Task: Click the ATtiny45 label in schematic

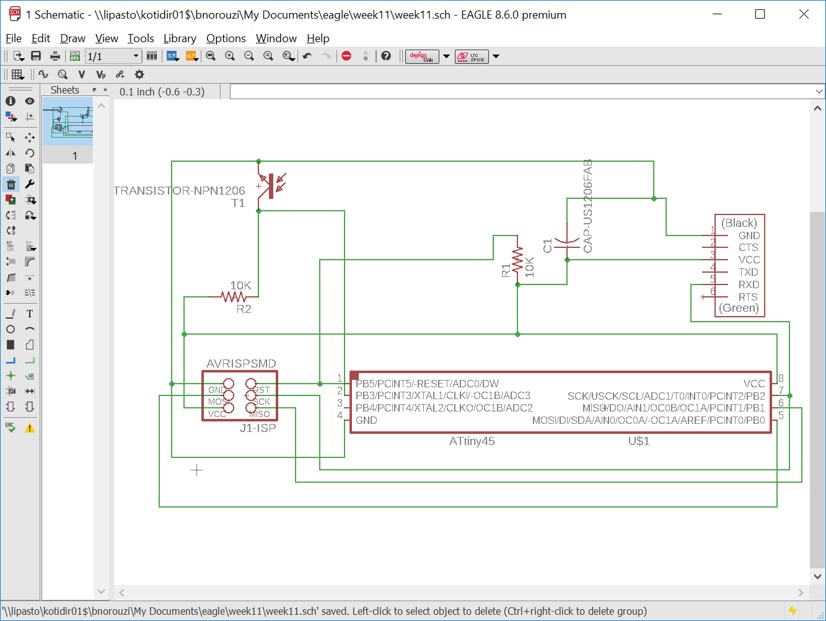Action: point(471,441)
